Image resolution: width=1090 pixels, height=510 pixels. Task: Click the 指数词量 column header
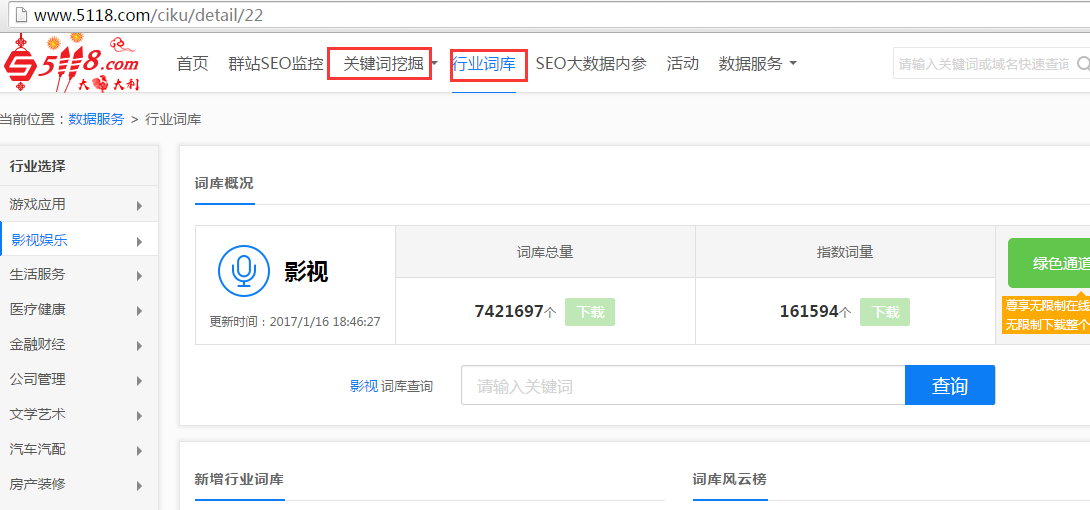point(845,252)
